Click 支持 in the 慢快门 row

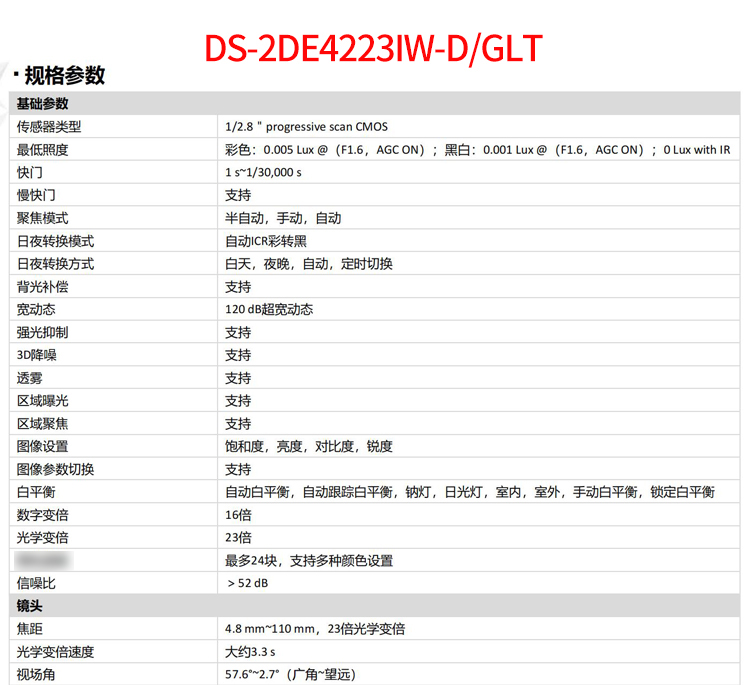[x=238, y=195]
